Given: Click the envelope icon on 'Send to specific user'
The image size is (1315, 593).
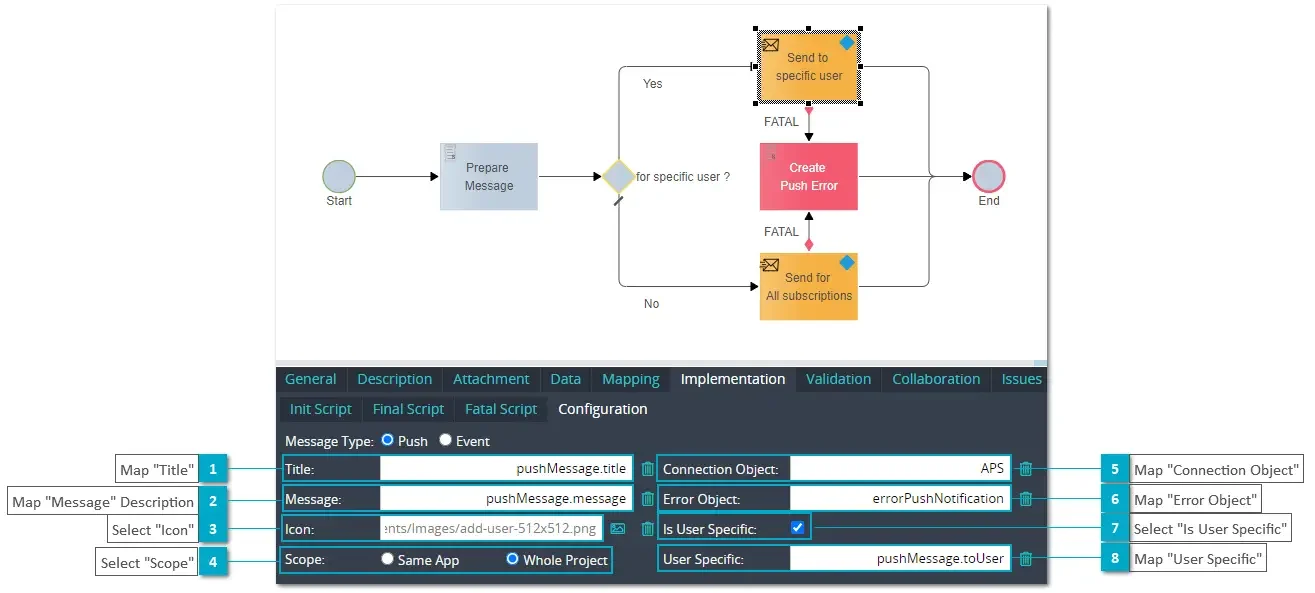Looking at the screenshot, I should click(x=770, y=44).
